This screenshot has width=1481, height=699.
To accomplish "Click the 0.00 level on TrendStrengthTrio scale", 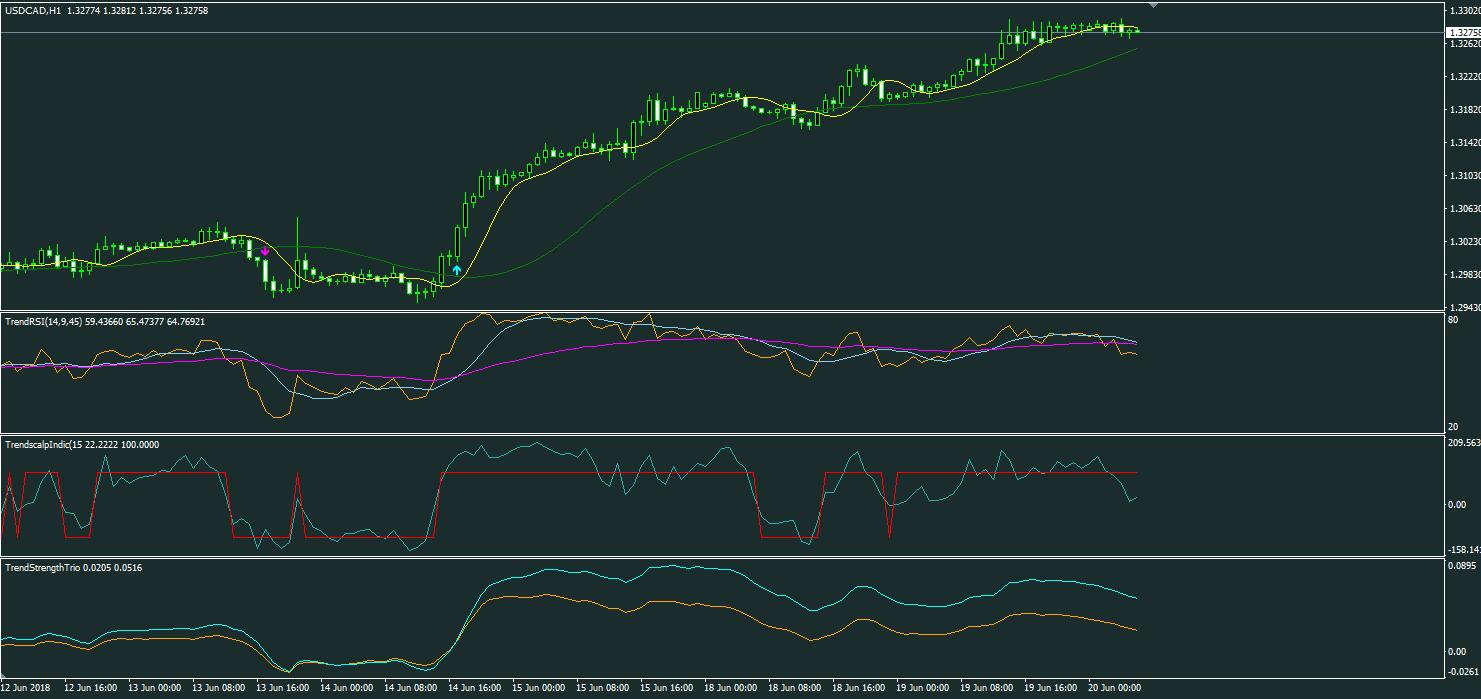I will click(1455, 651).
